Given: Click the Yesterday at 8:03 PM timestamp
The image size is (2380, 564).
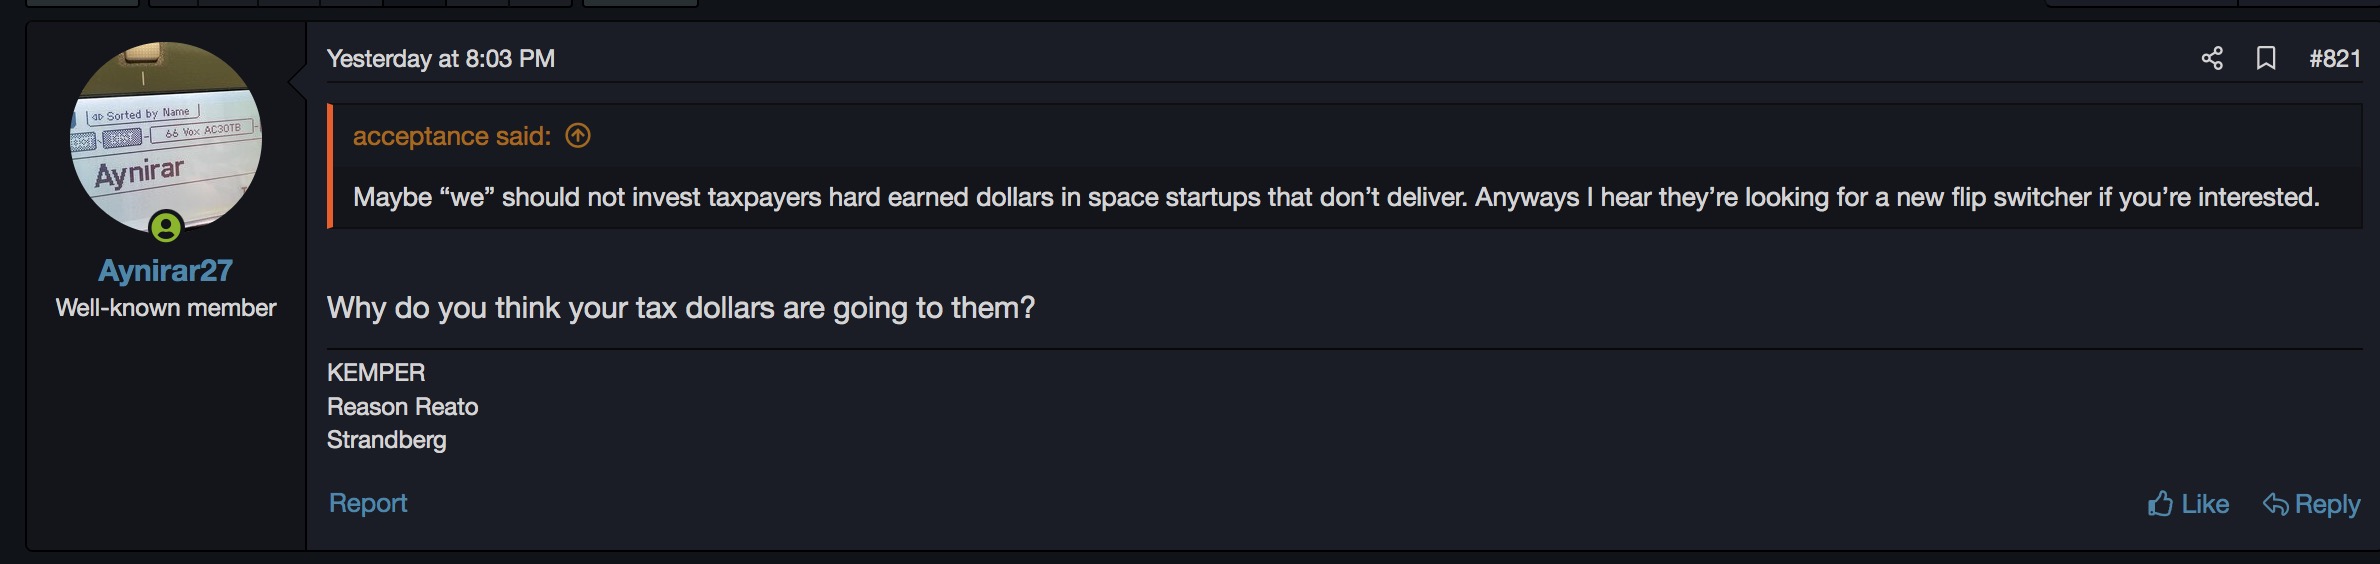Looking at the screenshot, I should (441, 59).
